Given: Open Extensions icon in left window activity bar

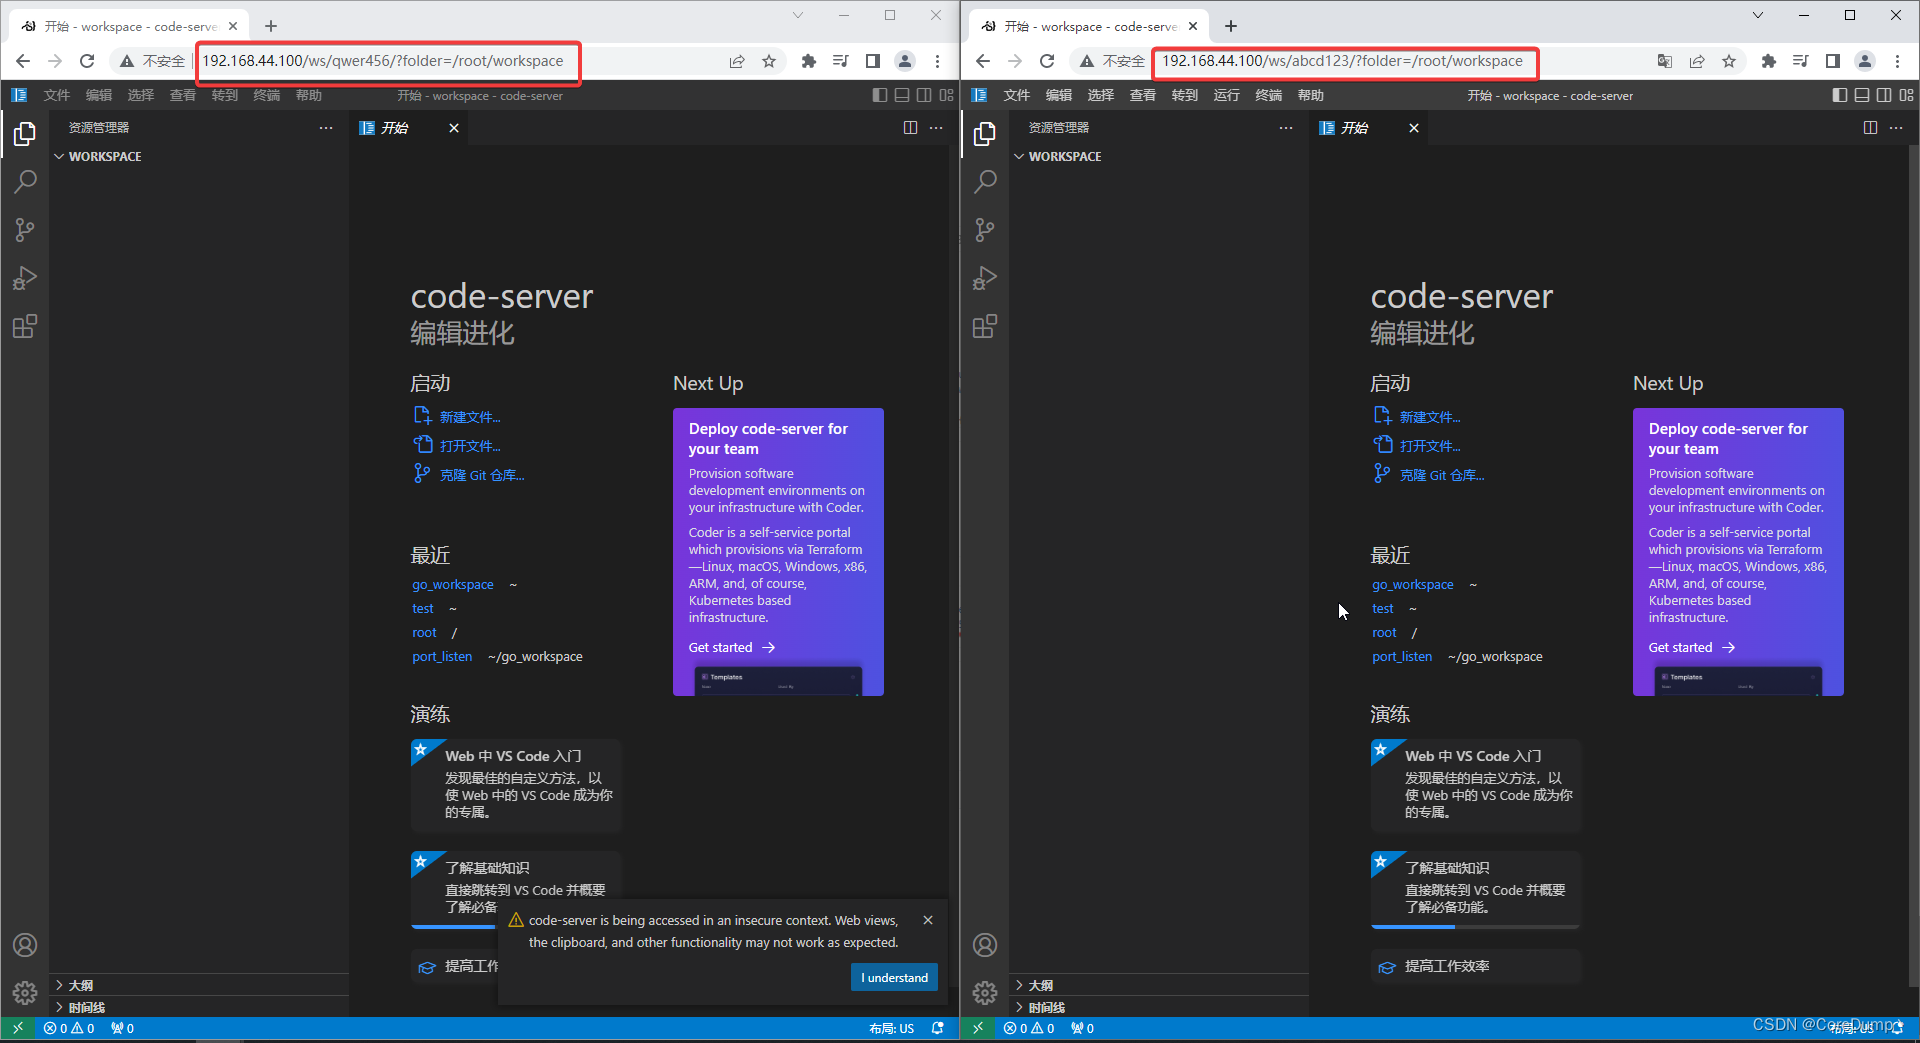Looking at the screenshot, I should pos(25,326).
